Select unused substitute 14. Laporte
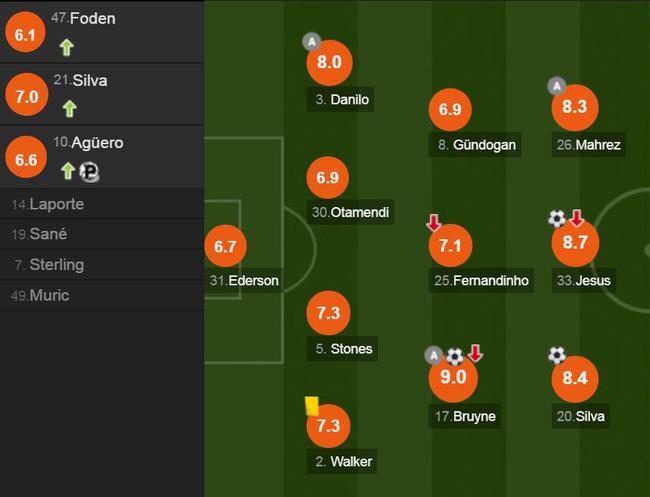This screenshot has height=497, width=650. 102,204
